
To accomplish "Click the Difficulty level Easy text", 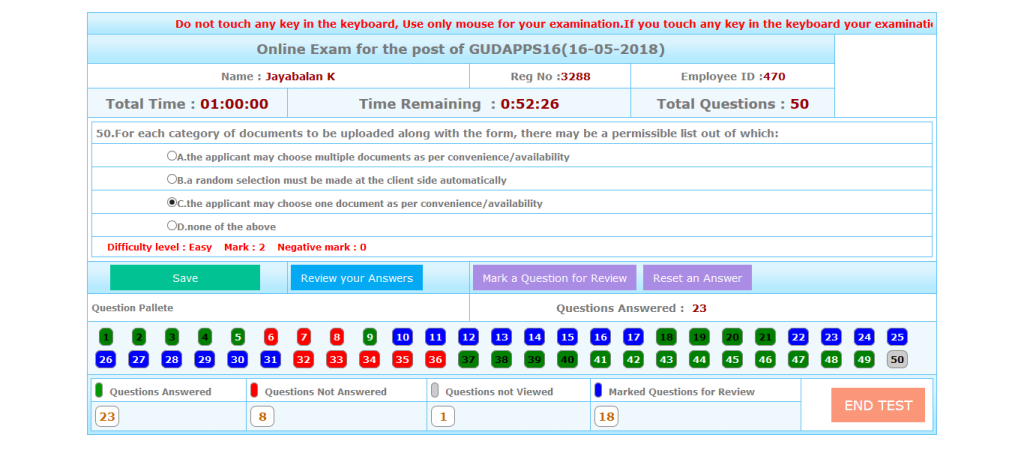I will pyautogui.click(x=159, y=248).
